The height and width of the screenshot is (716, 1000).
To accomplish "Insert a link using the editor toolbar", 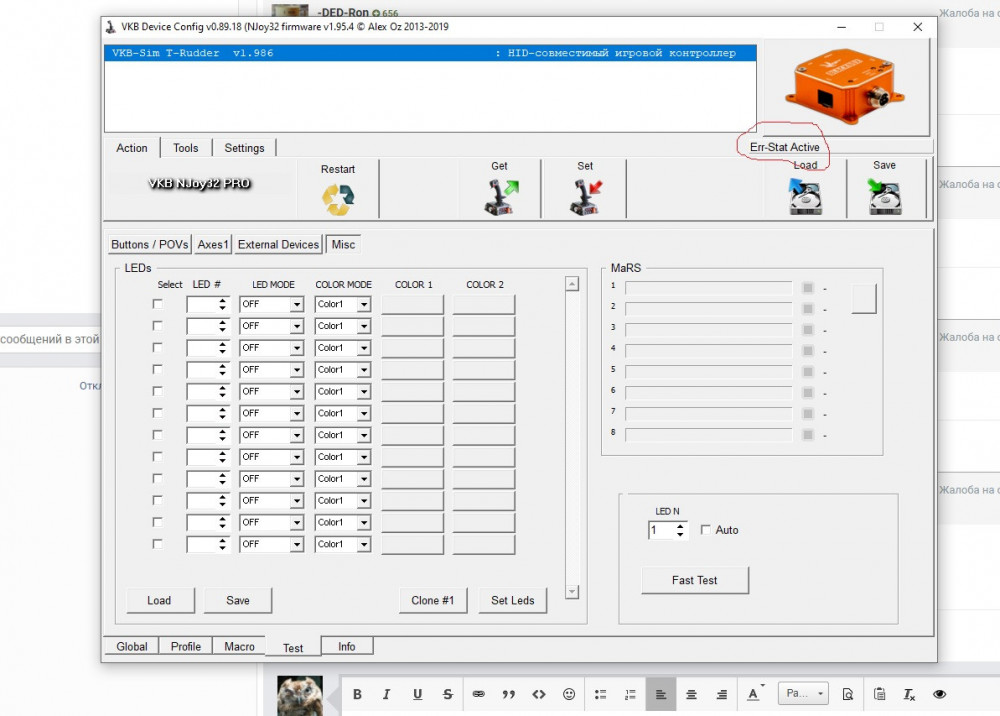I will [478, 694].
